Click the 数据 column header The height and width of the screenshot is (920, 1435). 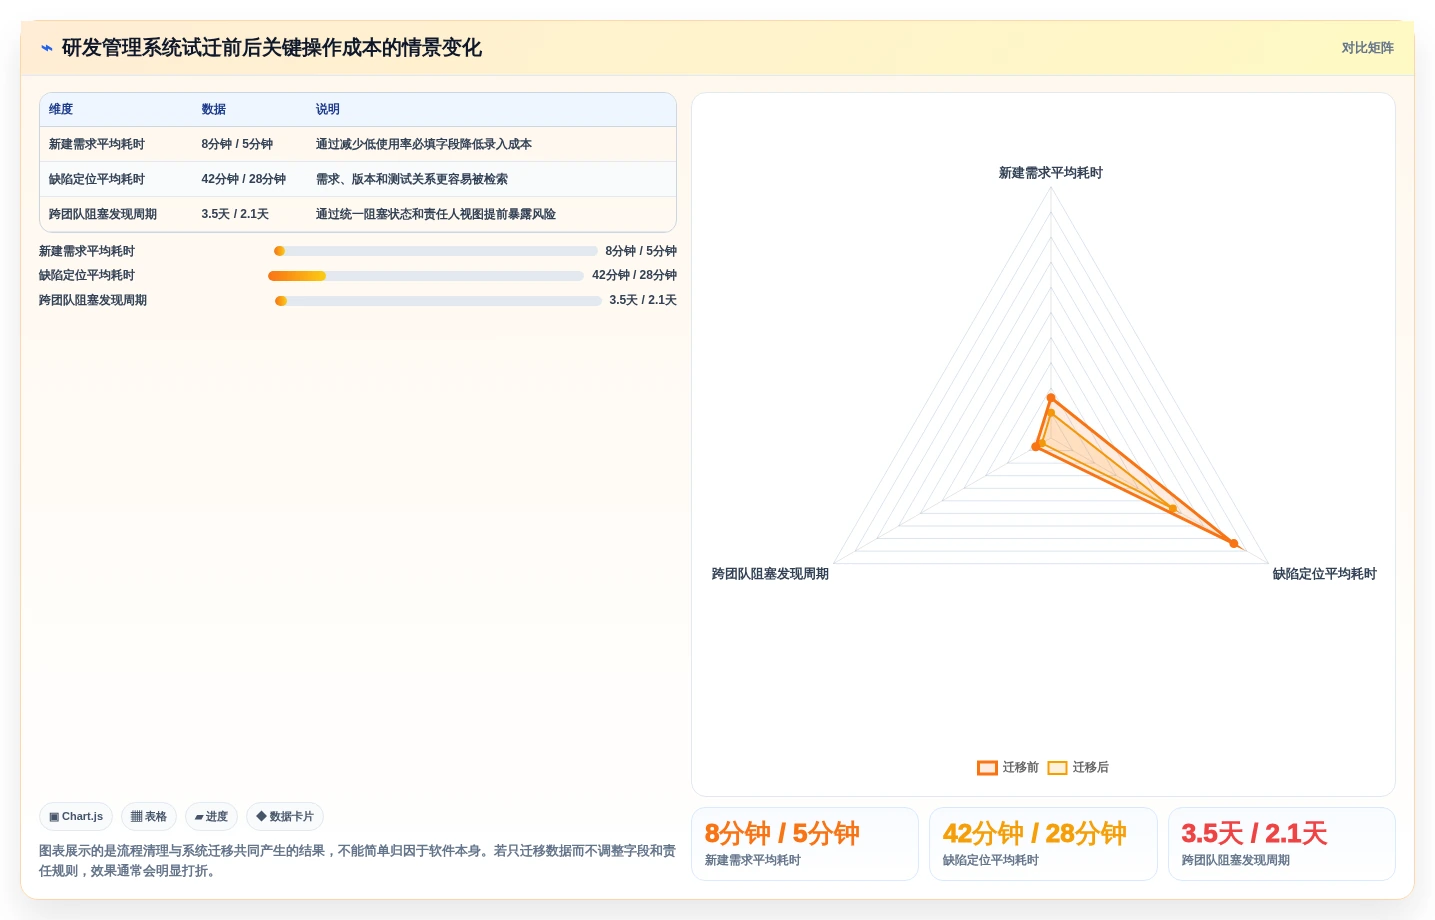click(213, 110)
